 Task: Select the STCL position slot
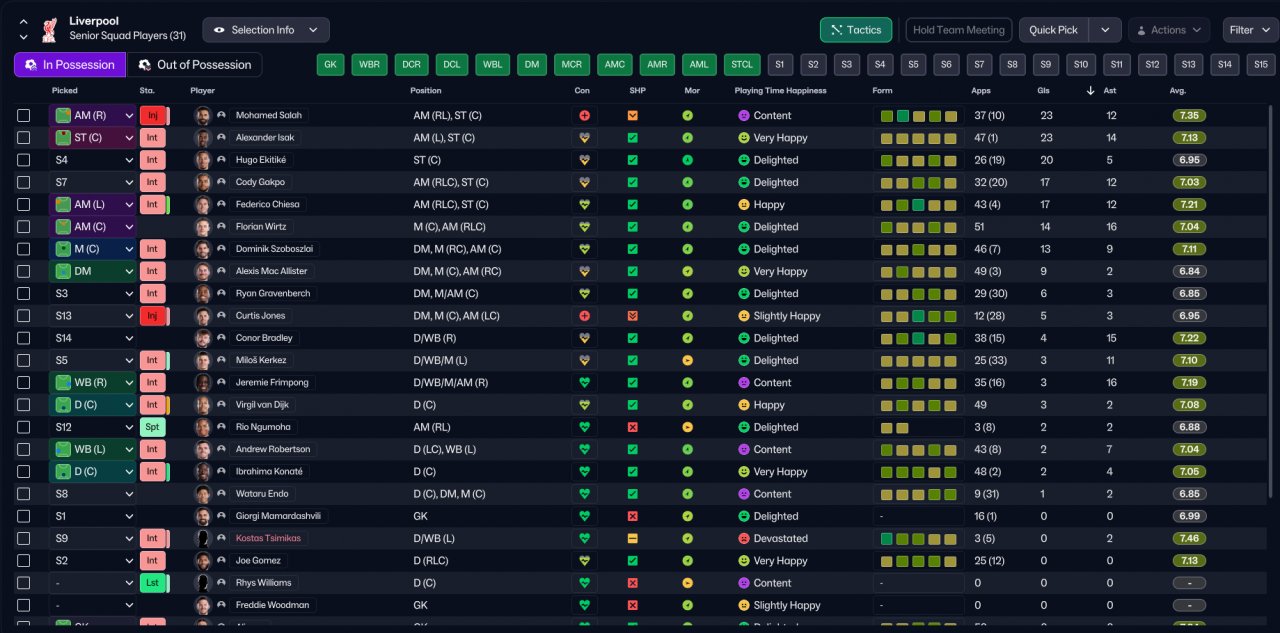[x=742, y=65]
